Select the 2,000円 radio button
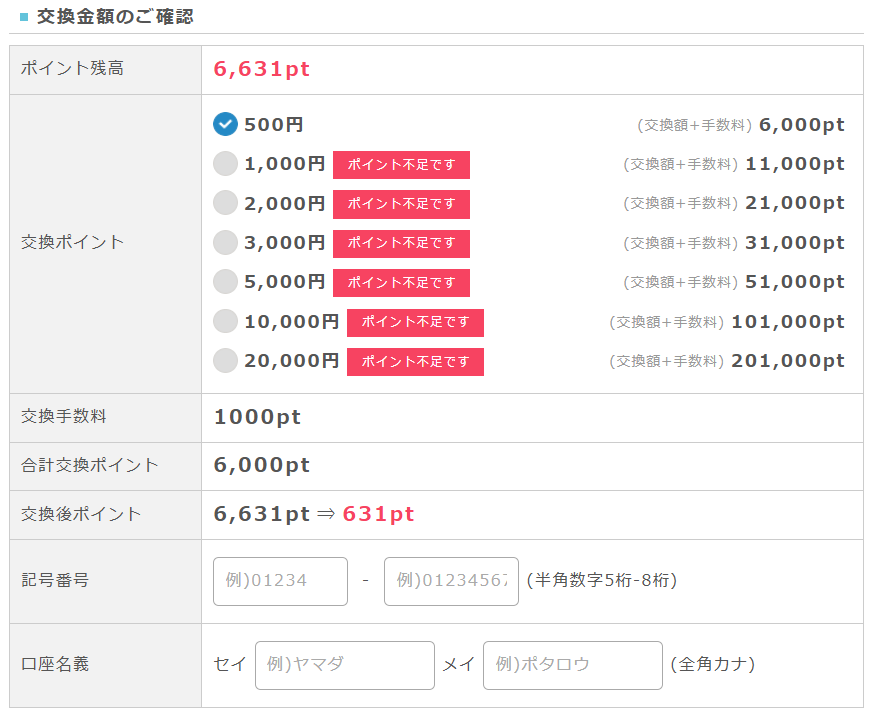Screen dimensions: 874x718 [x=225, y=203]
